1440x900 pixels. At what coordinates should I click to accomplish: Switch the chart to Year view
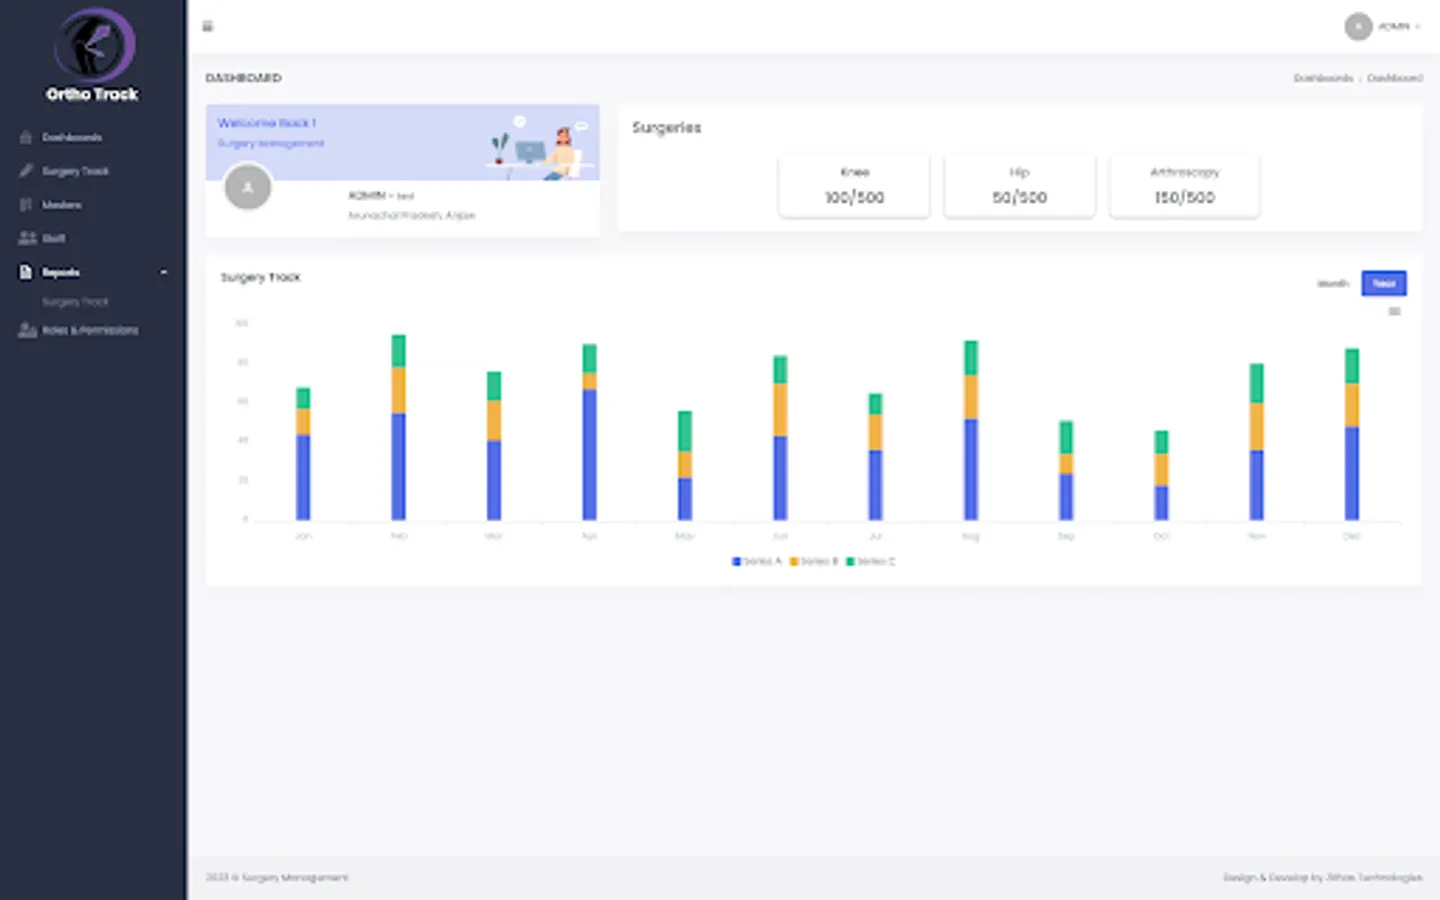[x=1384, y=283]
